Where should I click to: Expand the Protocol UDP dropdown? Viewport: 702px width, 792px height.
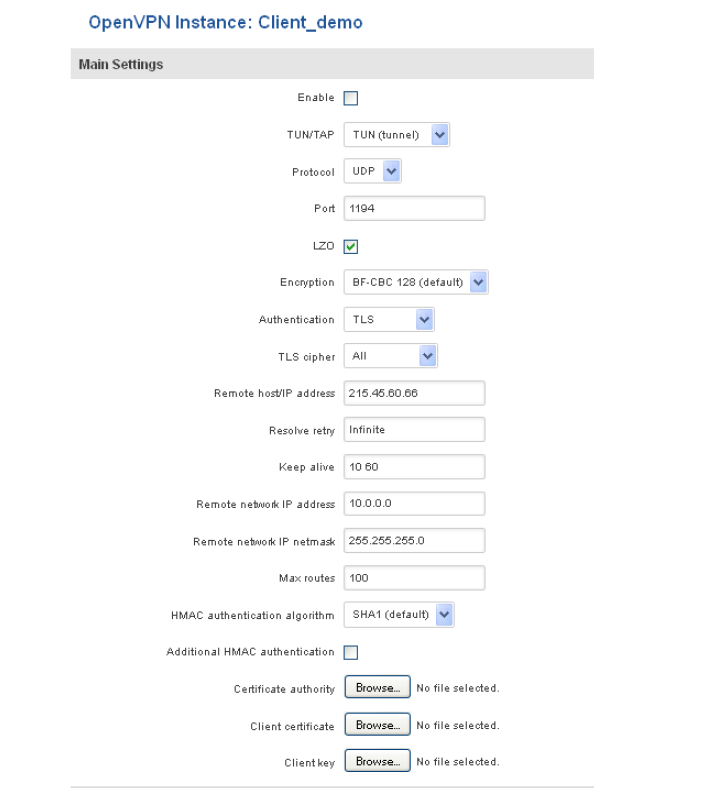pos(372,172)
